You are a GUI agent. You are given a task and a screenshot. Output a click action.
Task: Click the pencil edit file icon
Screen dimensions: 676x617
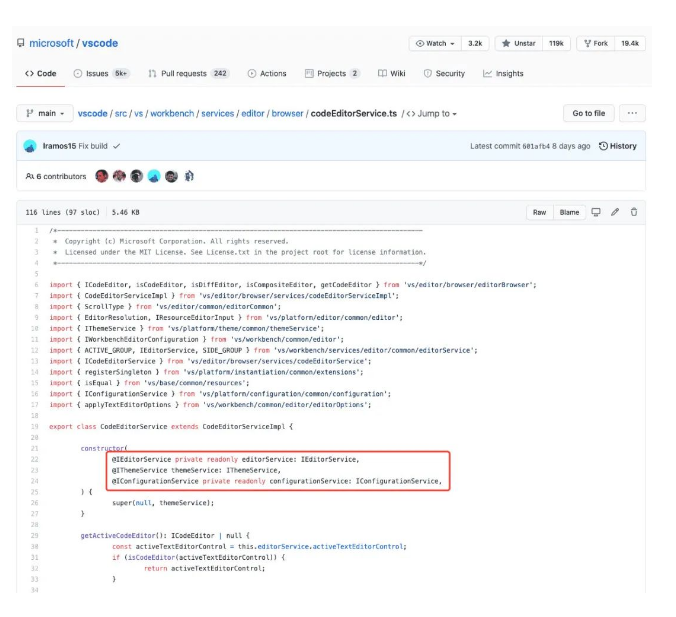[x=615, y=212]
